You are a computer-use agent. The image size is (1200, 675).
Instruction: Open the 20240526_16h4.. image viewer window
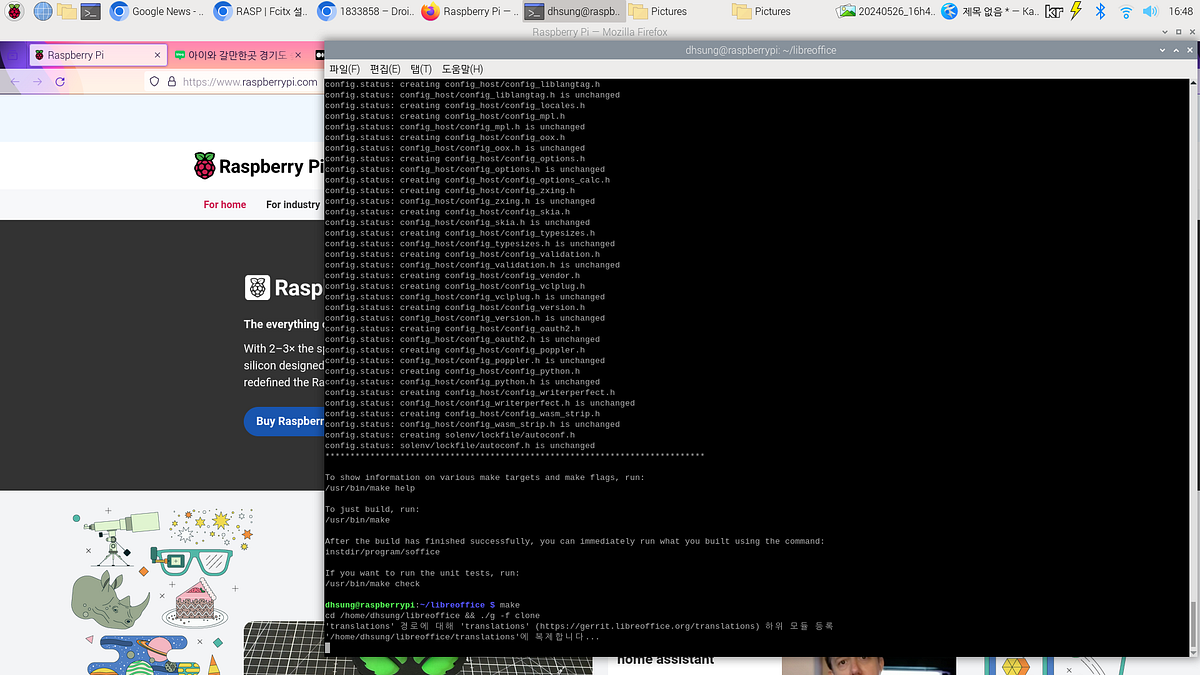886,12
